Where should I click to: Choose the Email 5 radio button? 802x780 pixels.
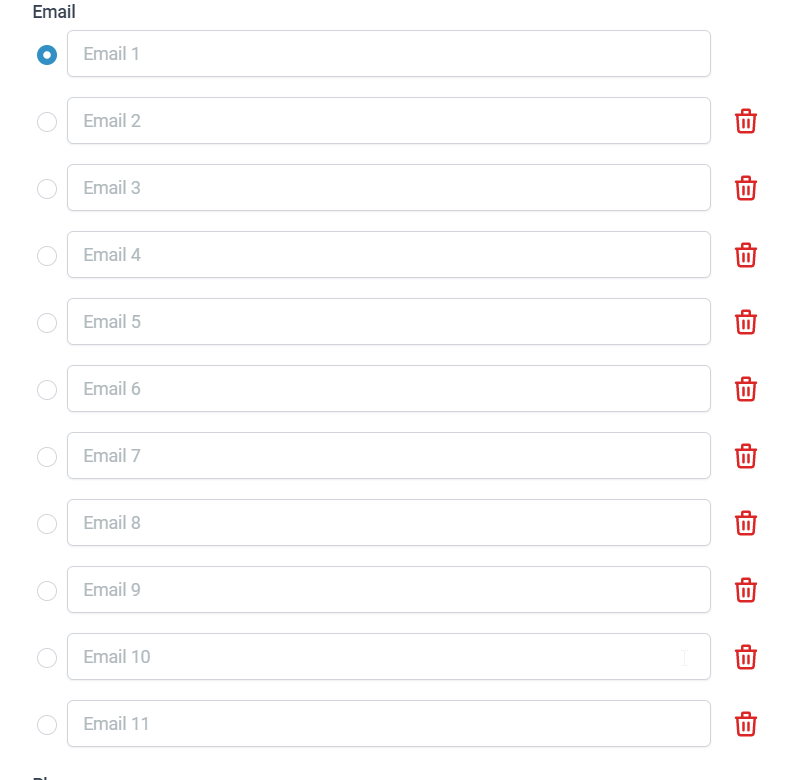(x=47, y=323)
